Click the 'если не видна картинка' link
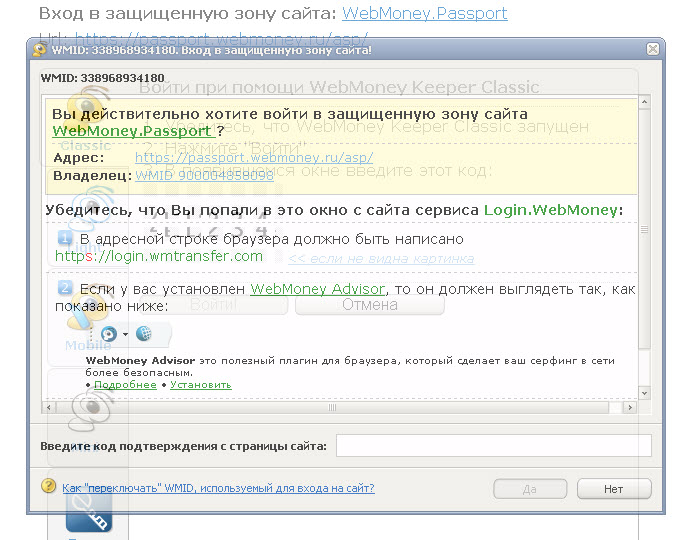This screenshot has height=540, width=691. tap(381, 258)
